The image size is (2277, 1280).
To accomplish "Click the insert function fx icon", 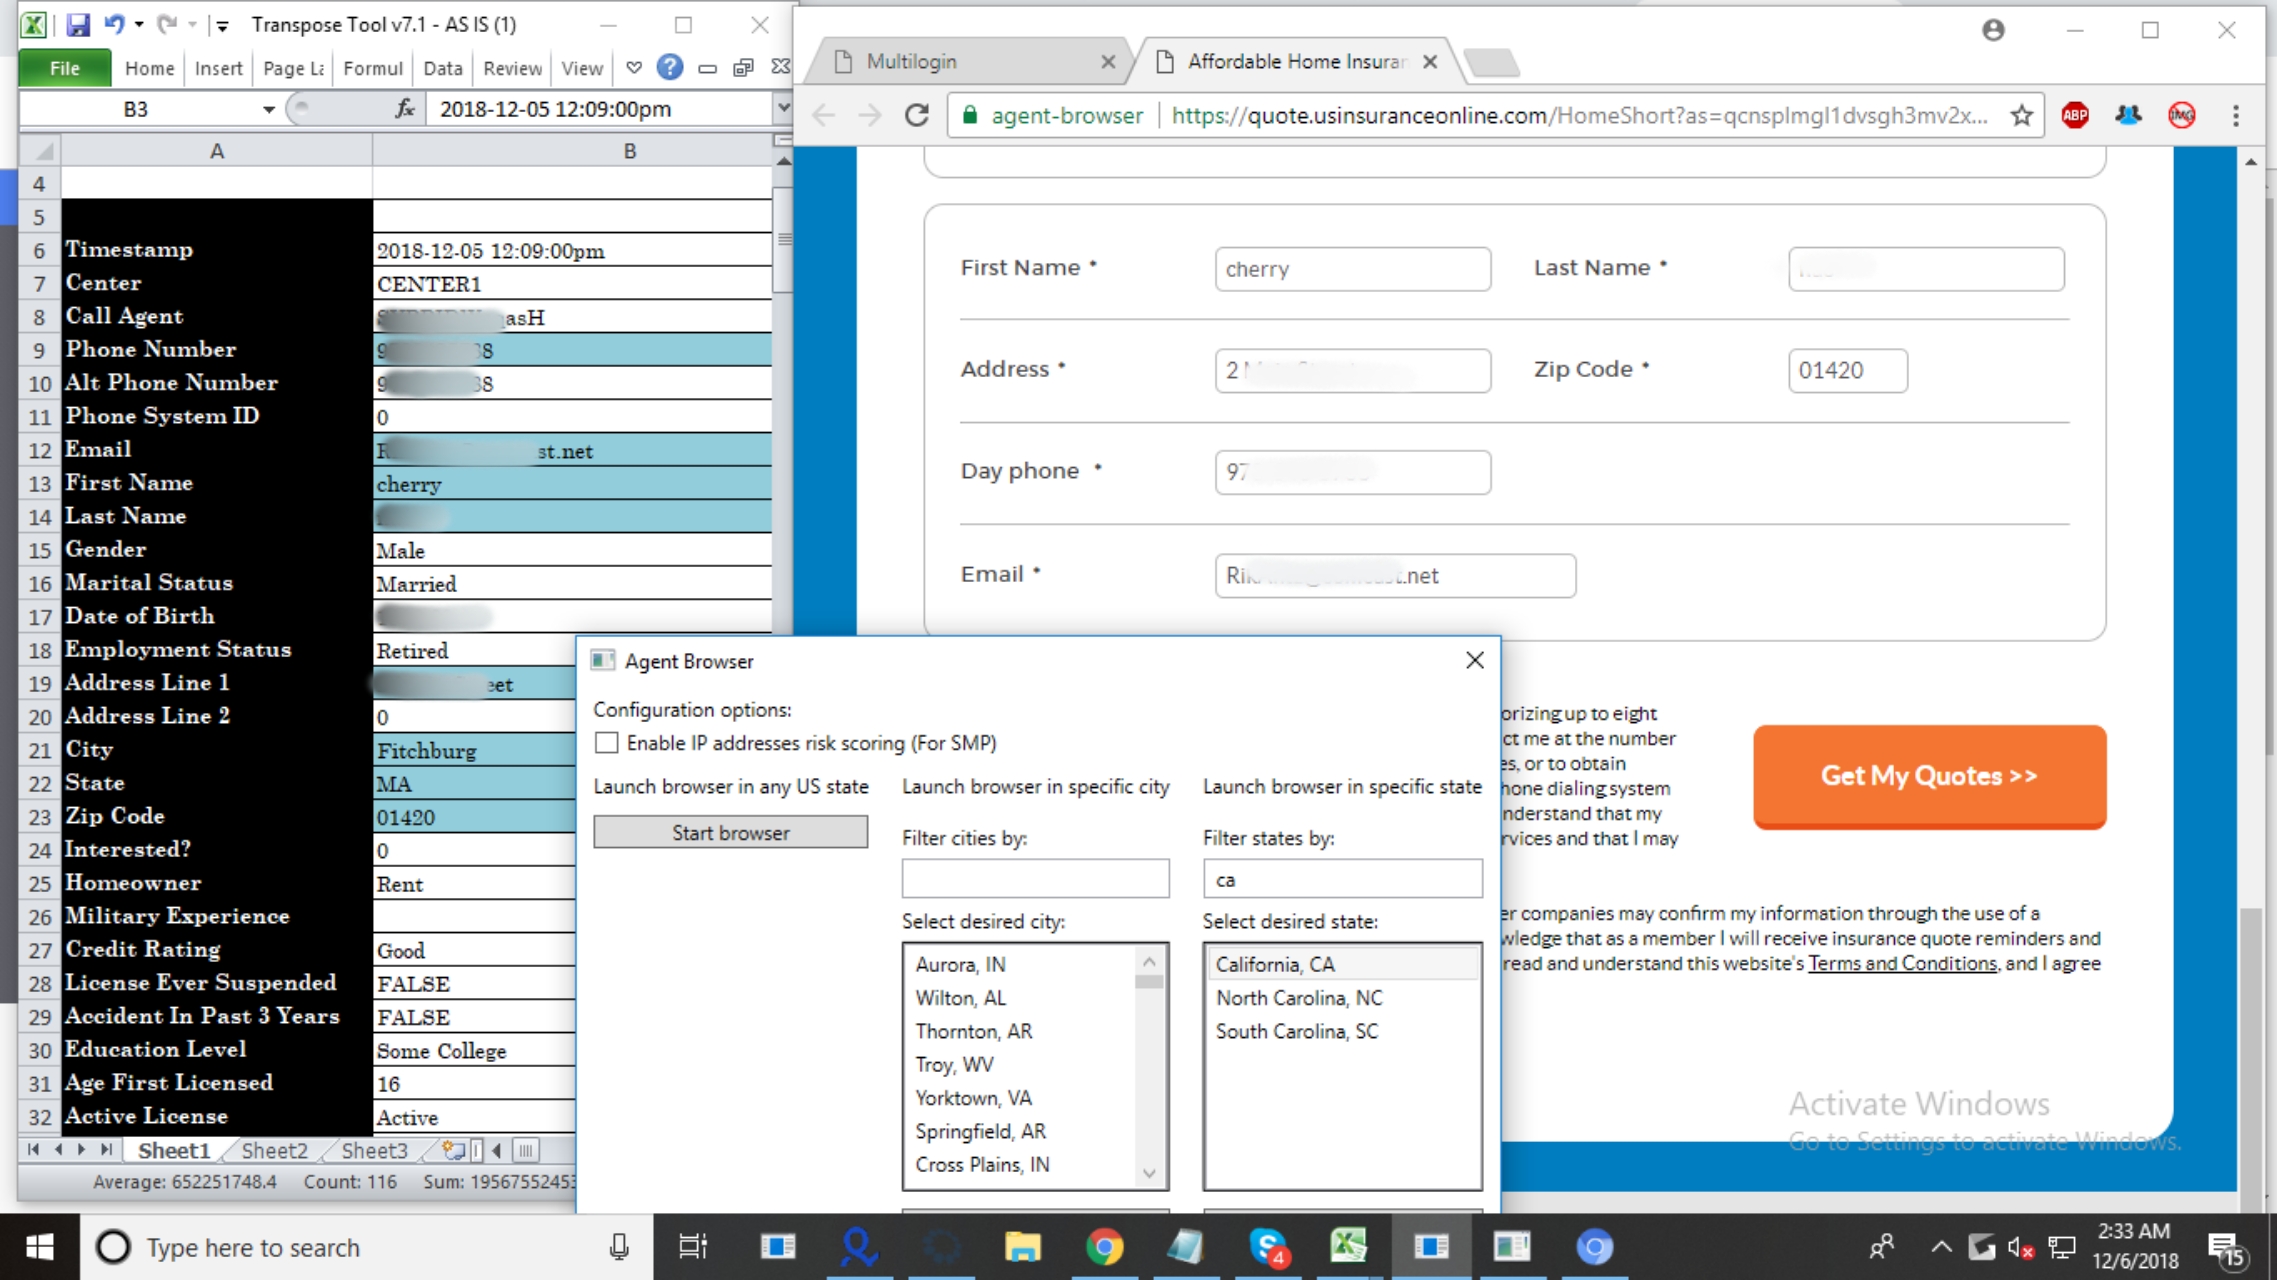I will pos(404,109).
